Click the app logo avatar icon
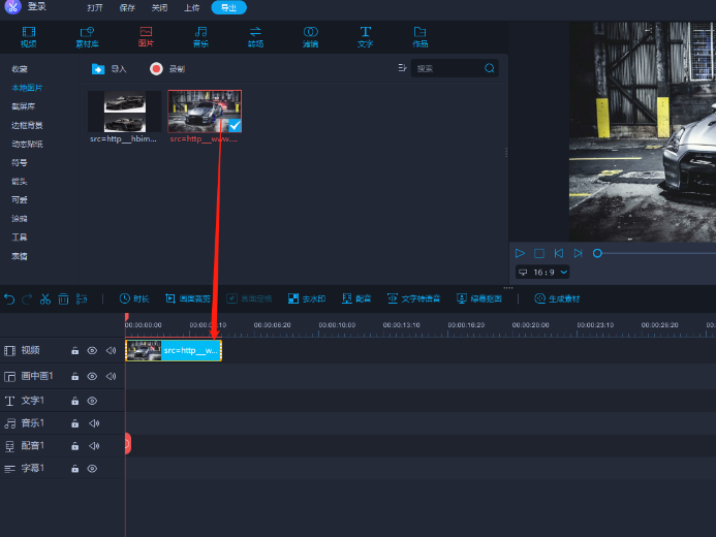Image resolution: width=716 pixels, height=537 pixels. [13, 6]
